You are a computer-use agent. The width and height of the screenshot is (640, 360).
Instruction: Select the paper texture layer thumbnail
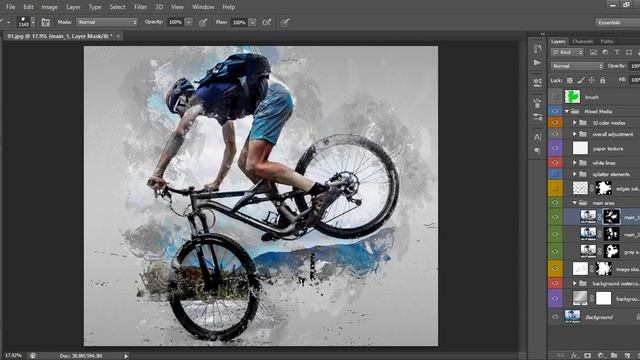point(580,148)
